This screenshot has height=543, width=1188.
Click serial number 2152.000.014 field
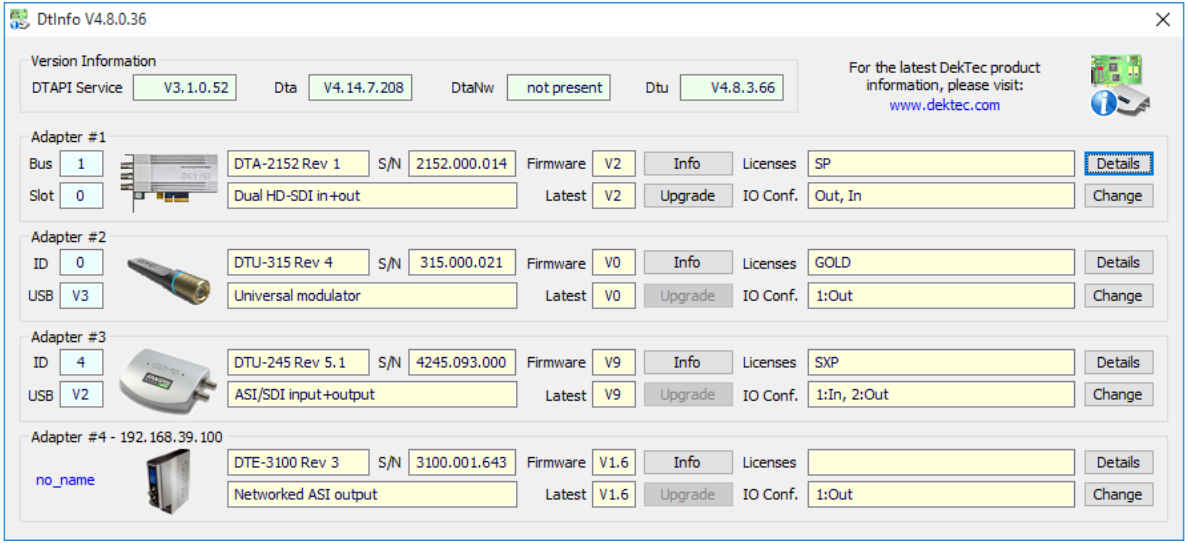(462, 164)
